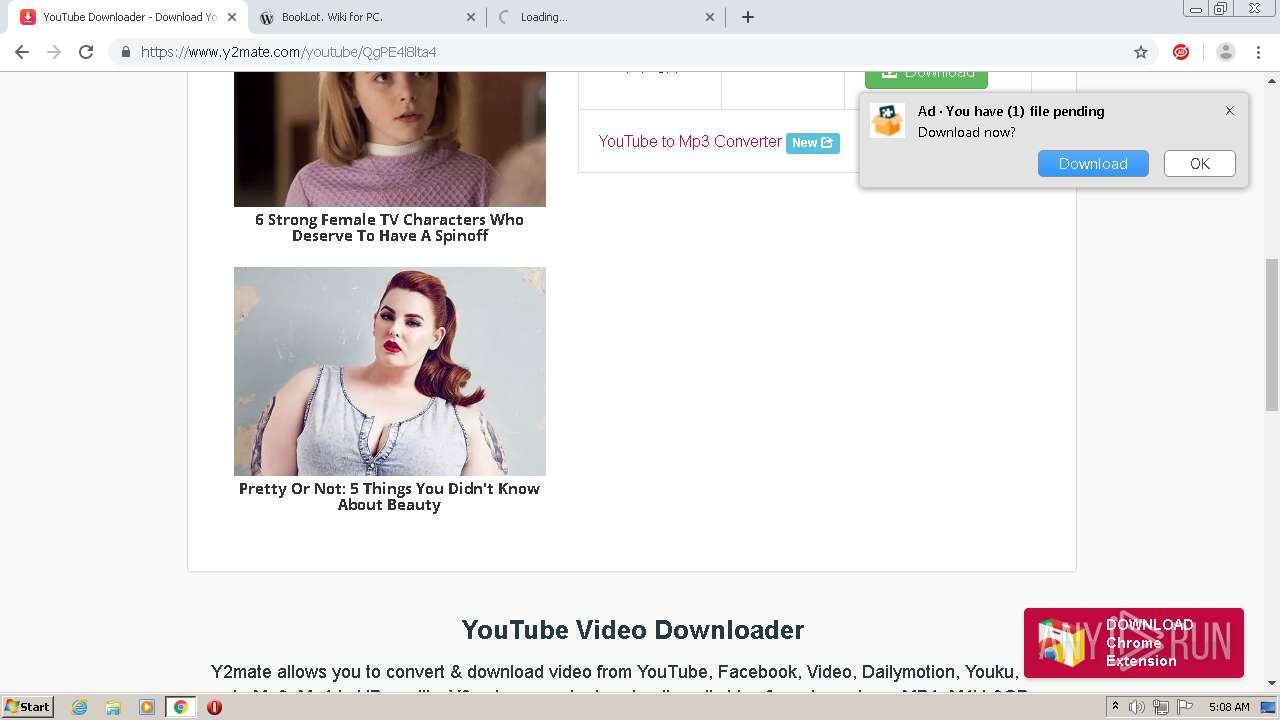1280x720 pixels.
Task: Click the lock icon in address bar
Action: coord(126,52)
